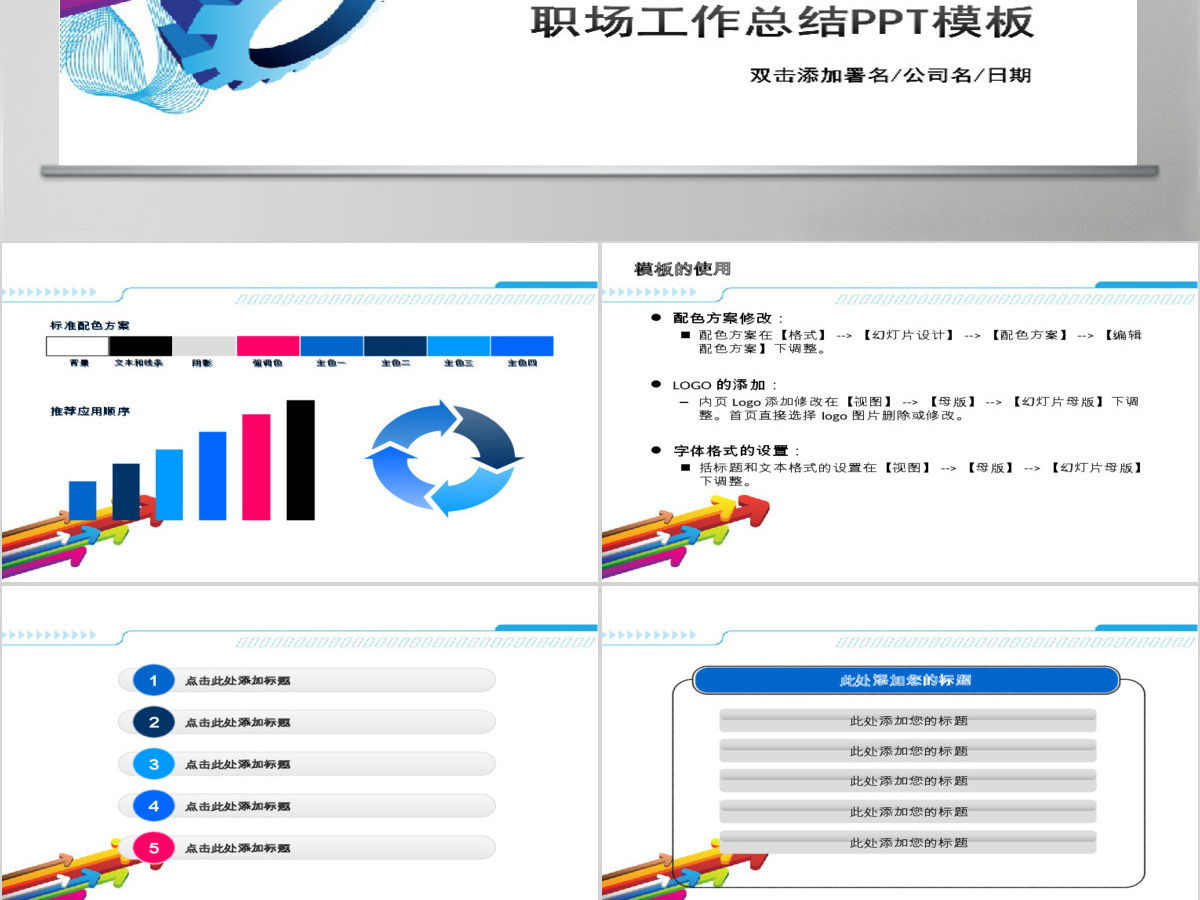Pick the pink 强调色 color swatch
This screenshot has width=1200, height=900.
coord(268,346)
